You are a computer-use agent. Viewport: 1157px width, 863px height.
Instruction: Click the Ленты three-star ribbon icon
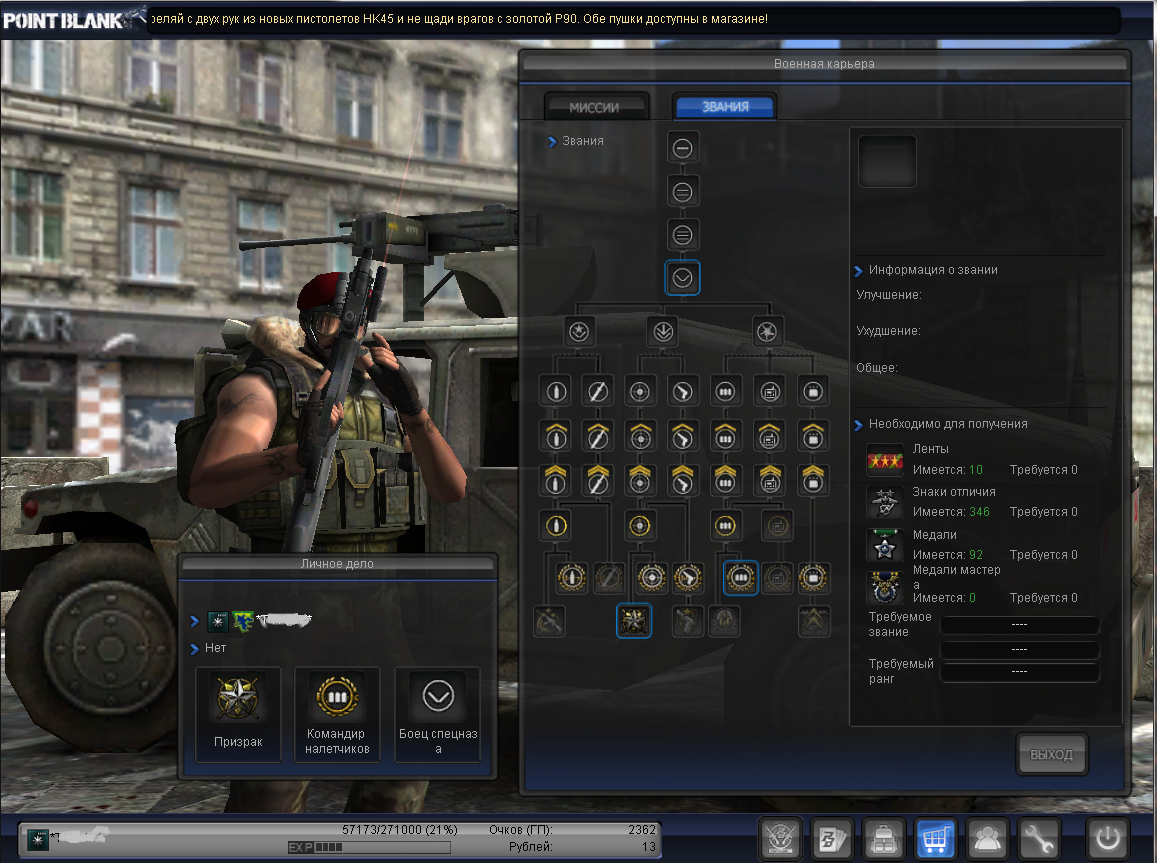tap(885, 460)
